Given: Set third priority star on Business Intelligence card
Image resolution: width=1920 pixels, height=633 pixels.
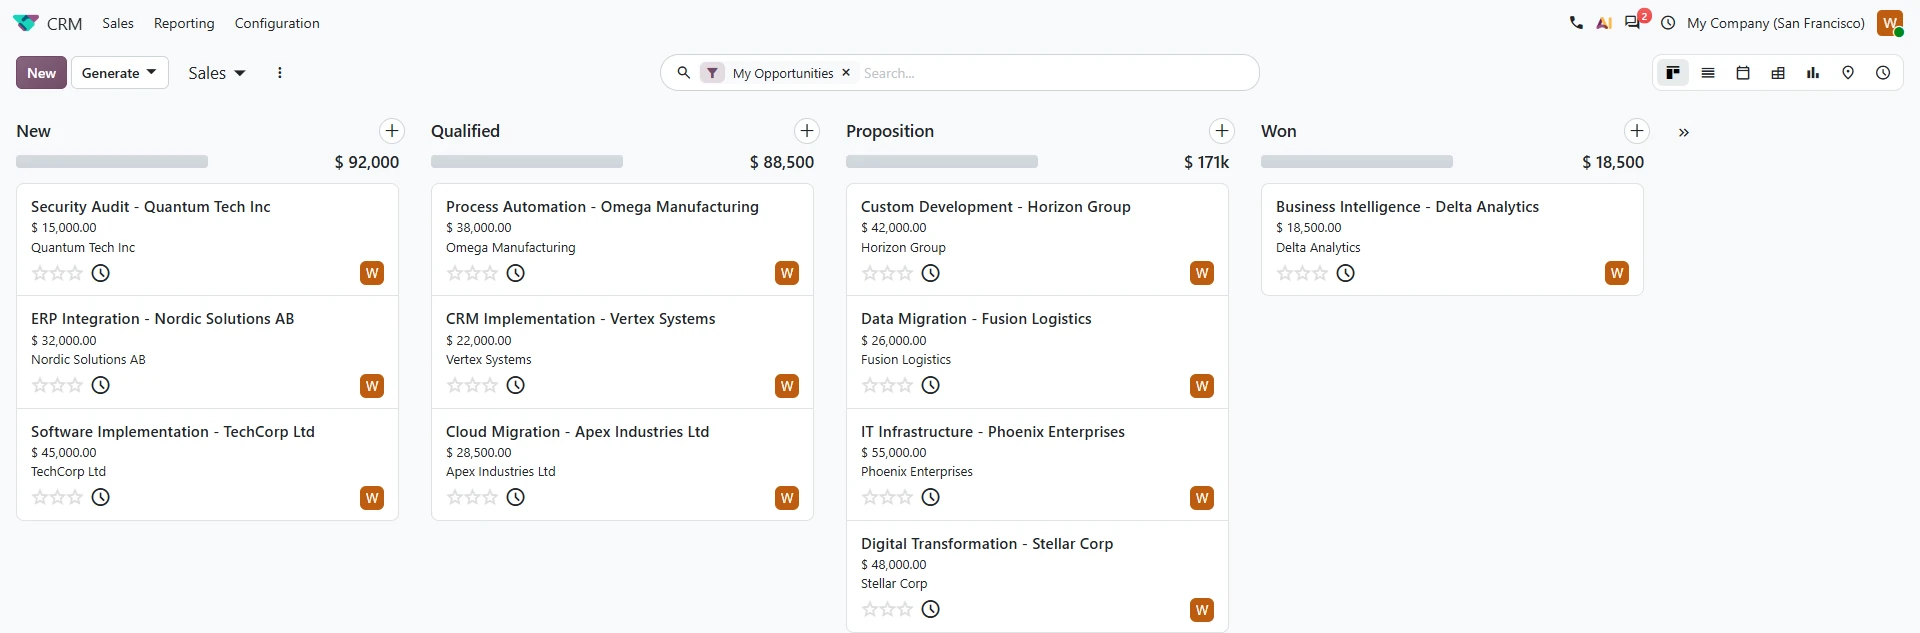Looking at the screenshot, I should 1319,273.
